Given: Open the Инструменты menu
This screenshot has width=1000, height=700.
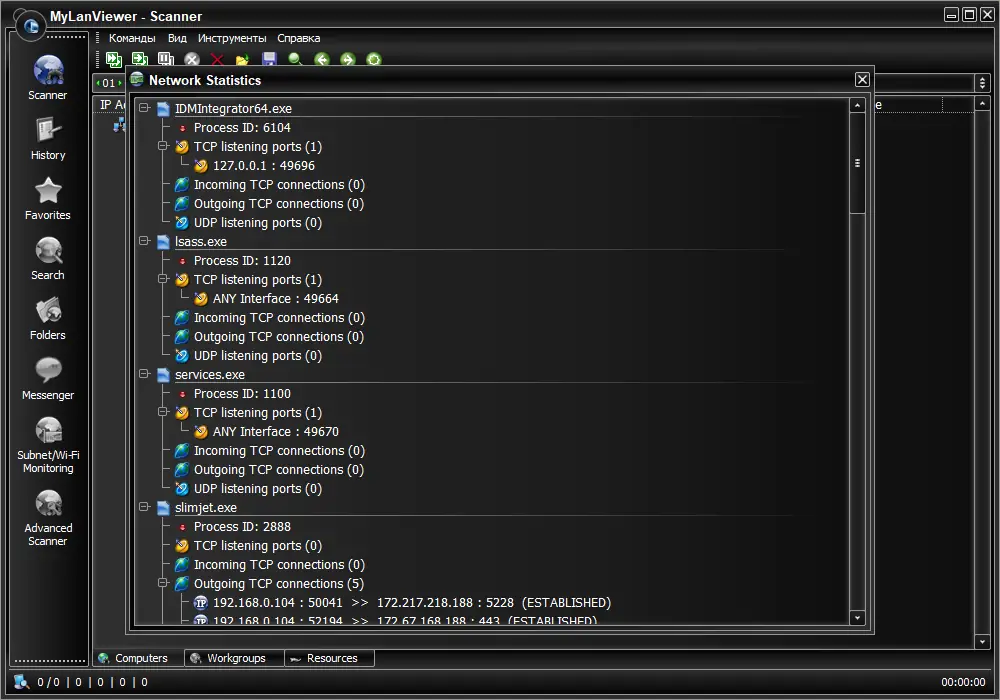Looking at the screenshot, I should point(232,38).
